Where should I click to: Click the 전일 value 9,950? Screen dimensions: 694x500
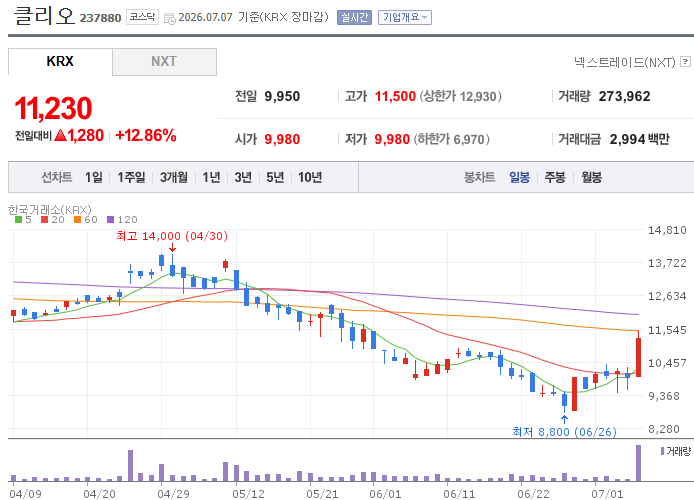282,96
